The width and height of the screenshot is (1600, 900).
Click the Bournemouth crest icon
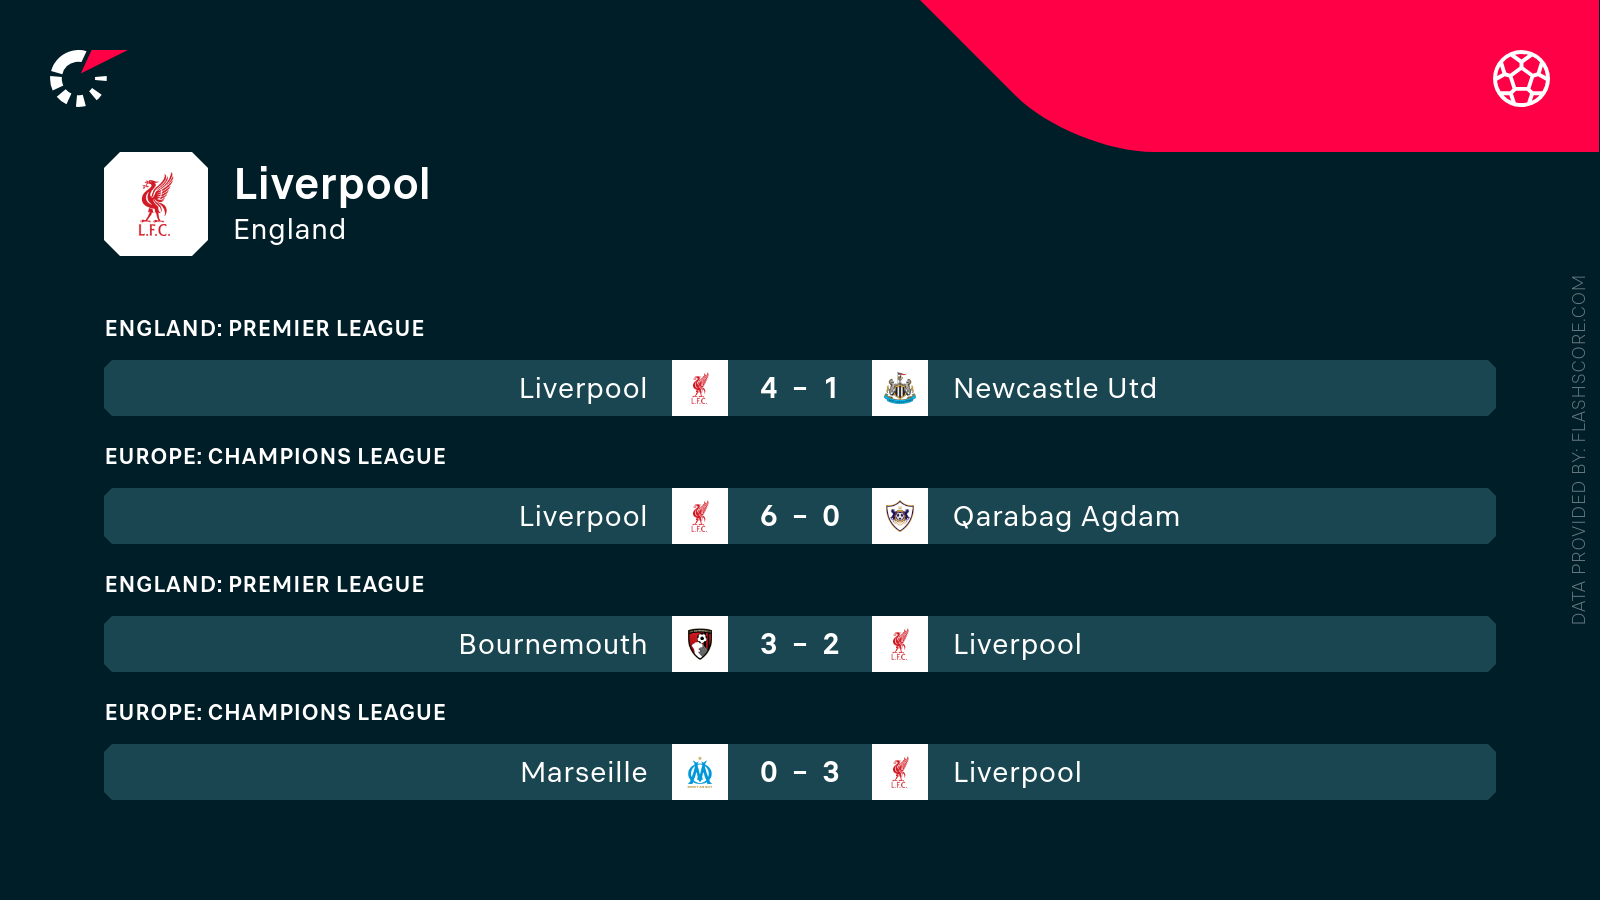tap(700, 644)
